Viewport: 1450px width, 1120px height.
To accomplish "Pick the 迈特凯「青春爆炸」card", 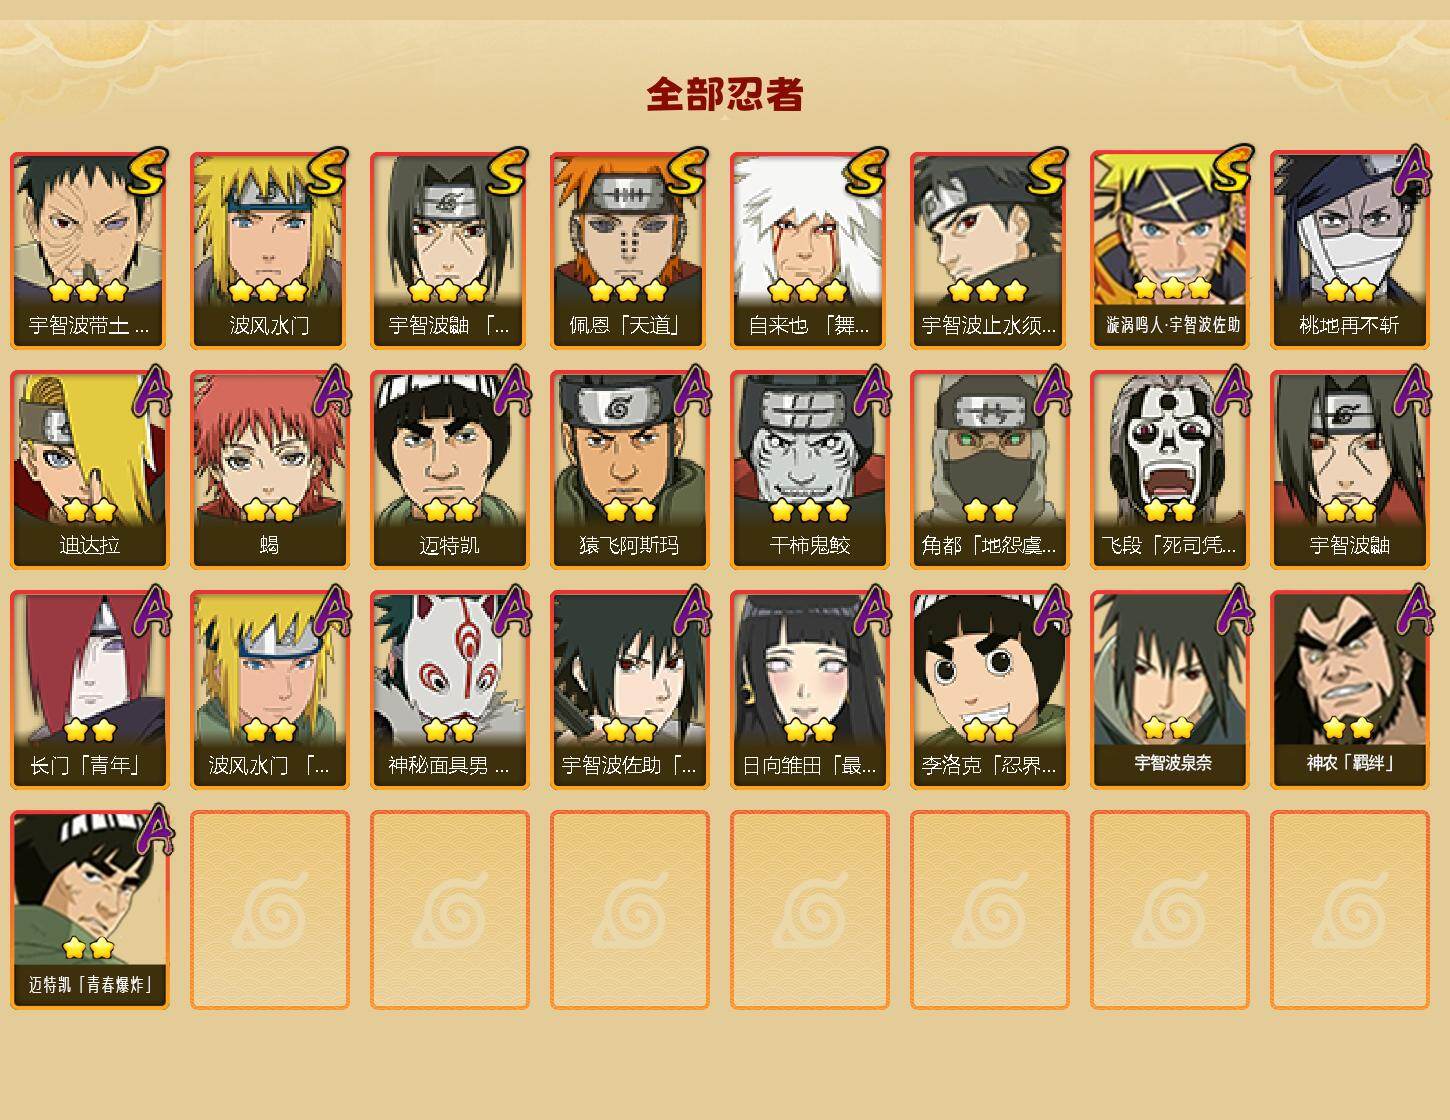I will tap(89, 910).
